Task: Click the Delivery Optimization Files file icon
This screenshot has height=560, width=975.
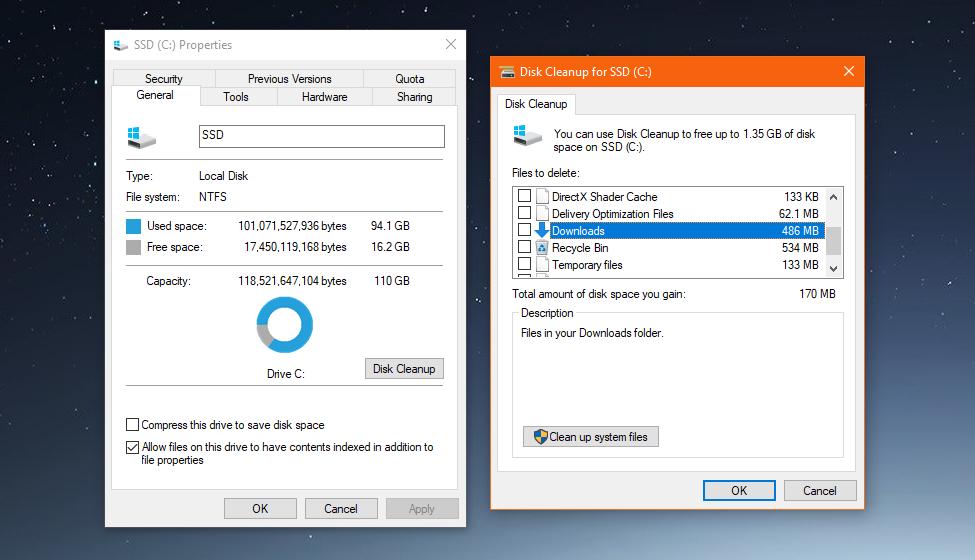Action: tap(542, 214)
